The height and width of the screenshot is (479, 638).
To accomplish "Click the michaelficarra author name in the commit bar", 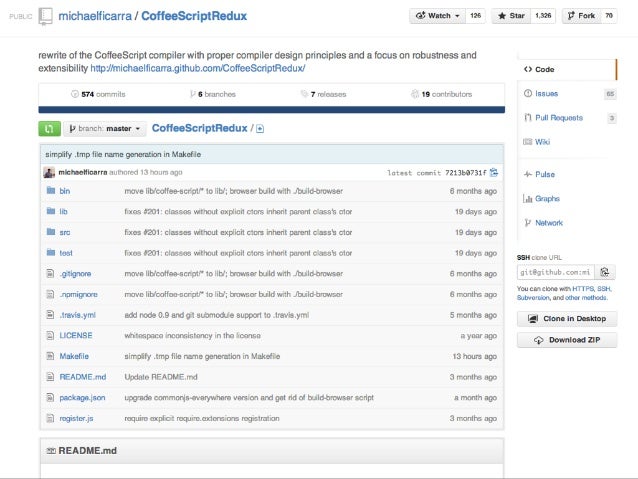I will click(83, 173).
